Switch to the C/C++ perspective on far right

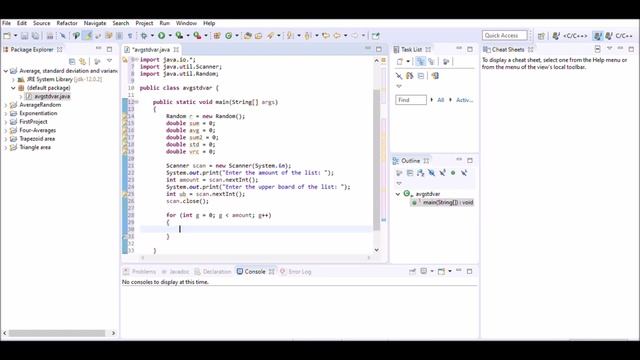[x=619, y=36]
